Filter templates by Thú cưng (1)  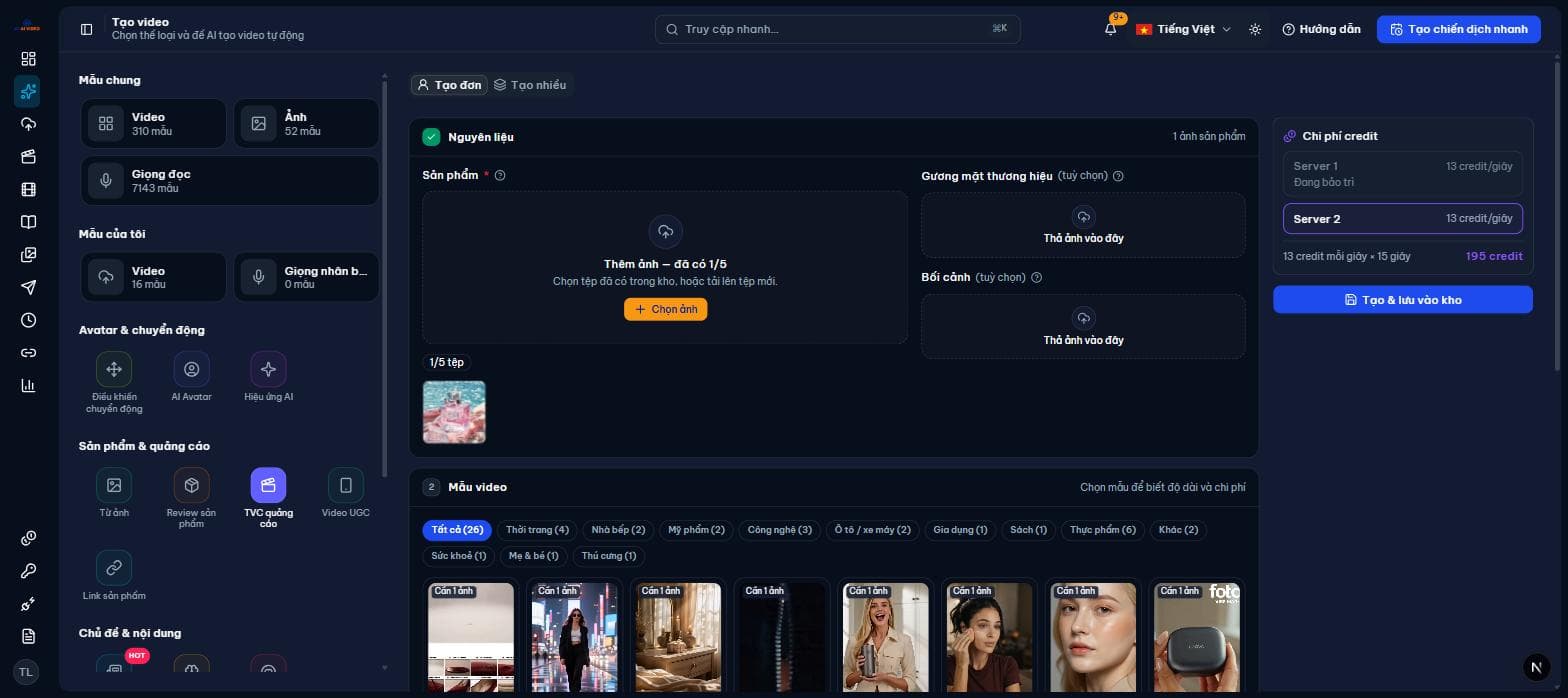point(608,555)
